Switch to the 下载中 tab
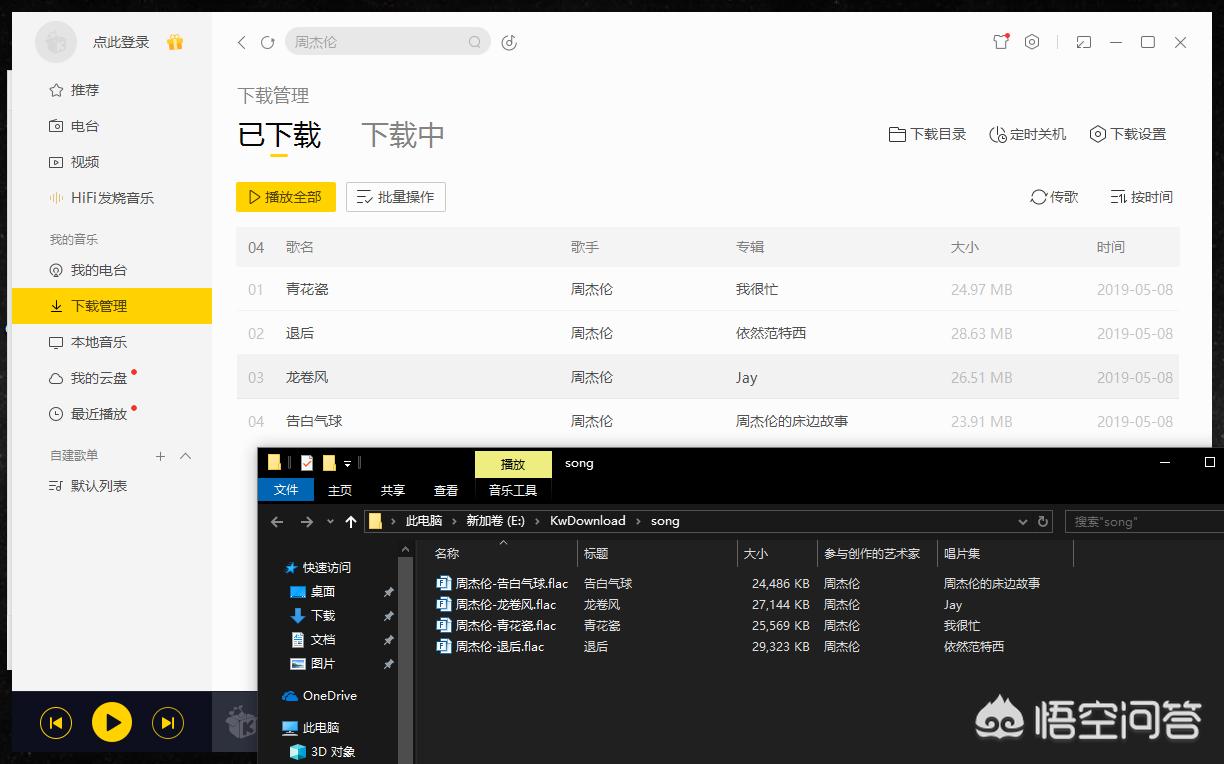 [402, 135]
